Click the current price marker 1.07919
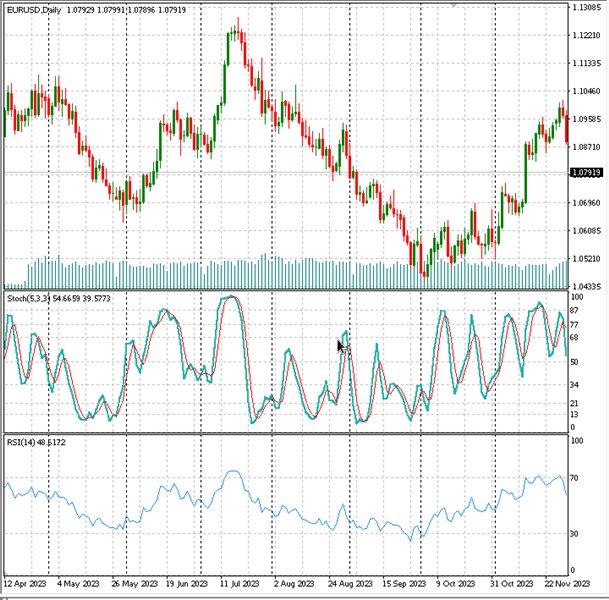The height and width of the screenshot is (600, 609). (586, 172)
